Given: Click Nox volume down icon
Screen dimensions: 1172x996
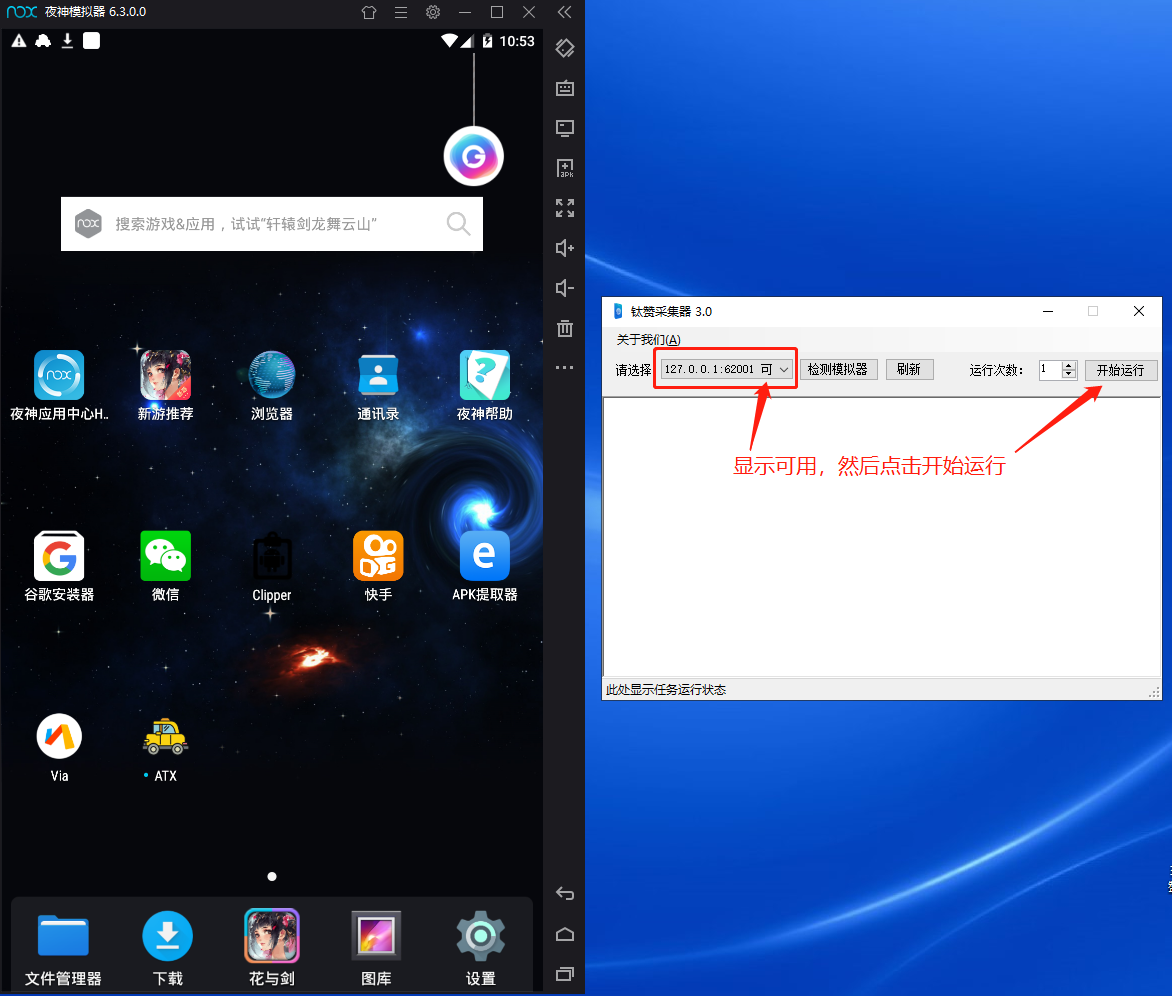Looking at the screenshot, I should [x=565, y=288].
